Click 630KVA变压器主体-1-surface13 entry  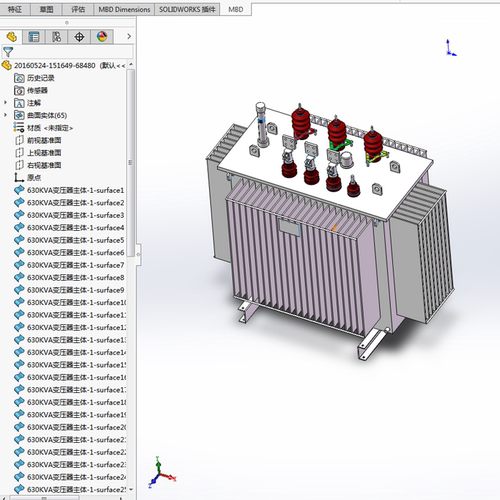[x=70, y=340]
